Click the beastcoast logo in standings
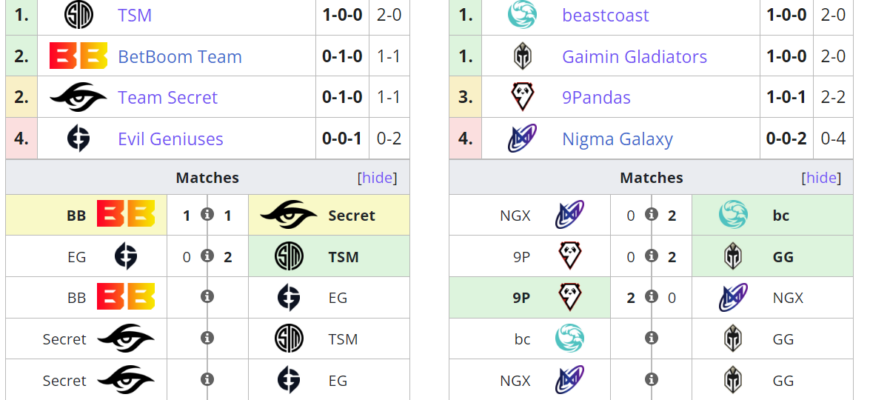The width and height of the screenshot is (870, 400). (522, 15)
